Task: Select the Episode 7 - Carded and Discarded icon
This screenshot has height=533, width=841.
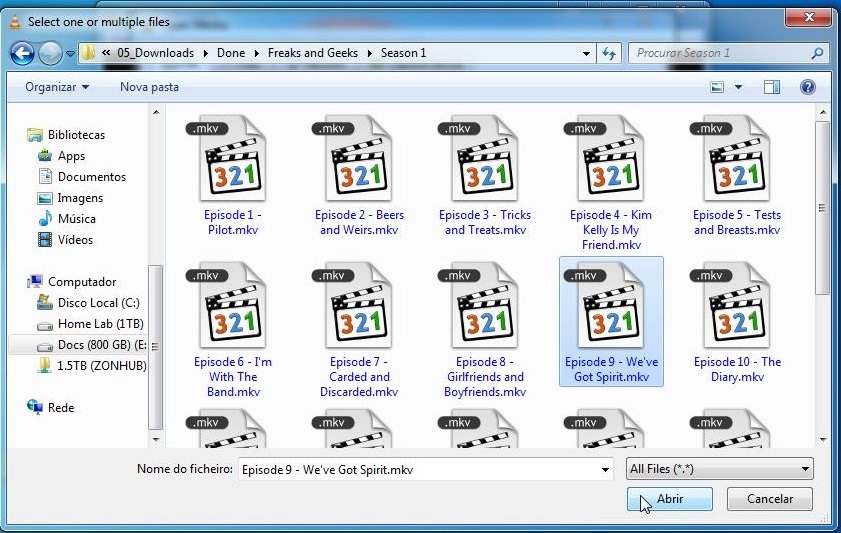Action: (358, 305)
